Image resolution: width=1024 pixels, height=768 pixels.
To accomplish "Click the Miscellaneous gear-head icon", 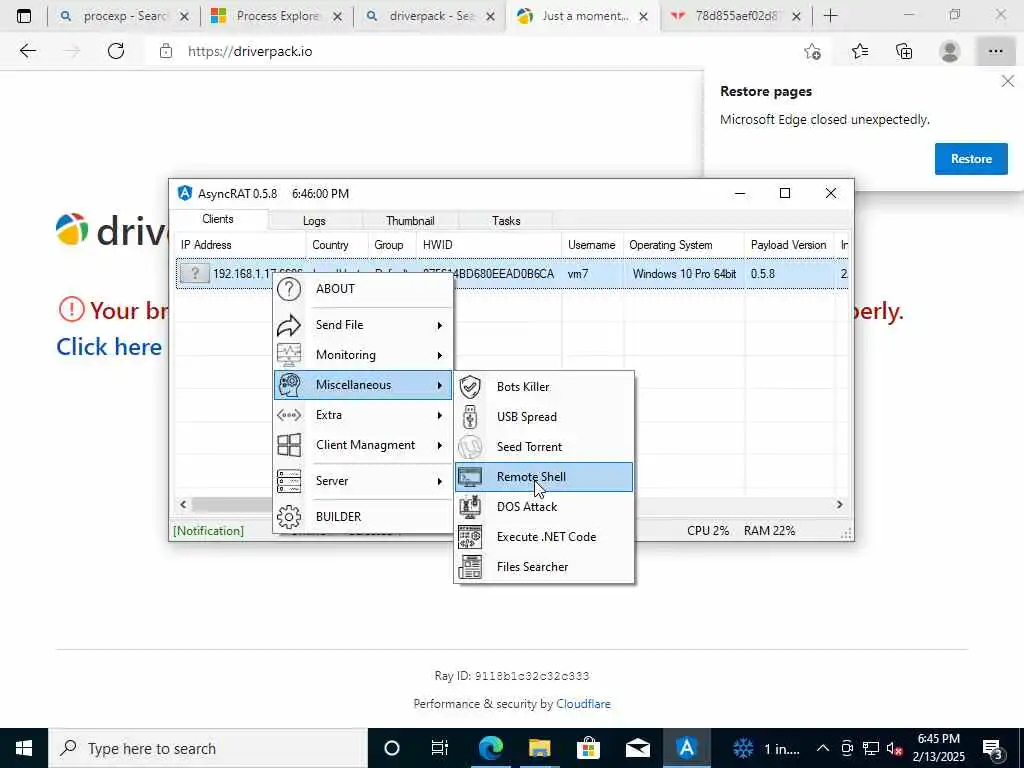I will pos(289,385).
